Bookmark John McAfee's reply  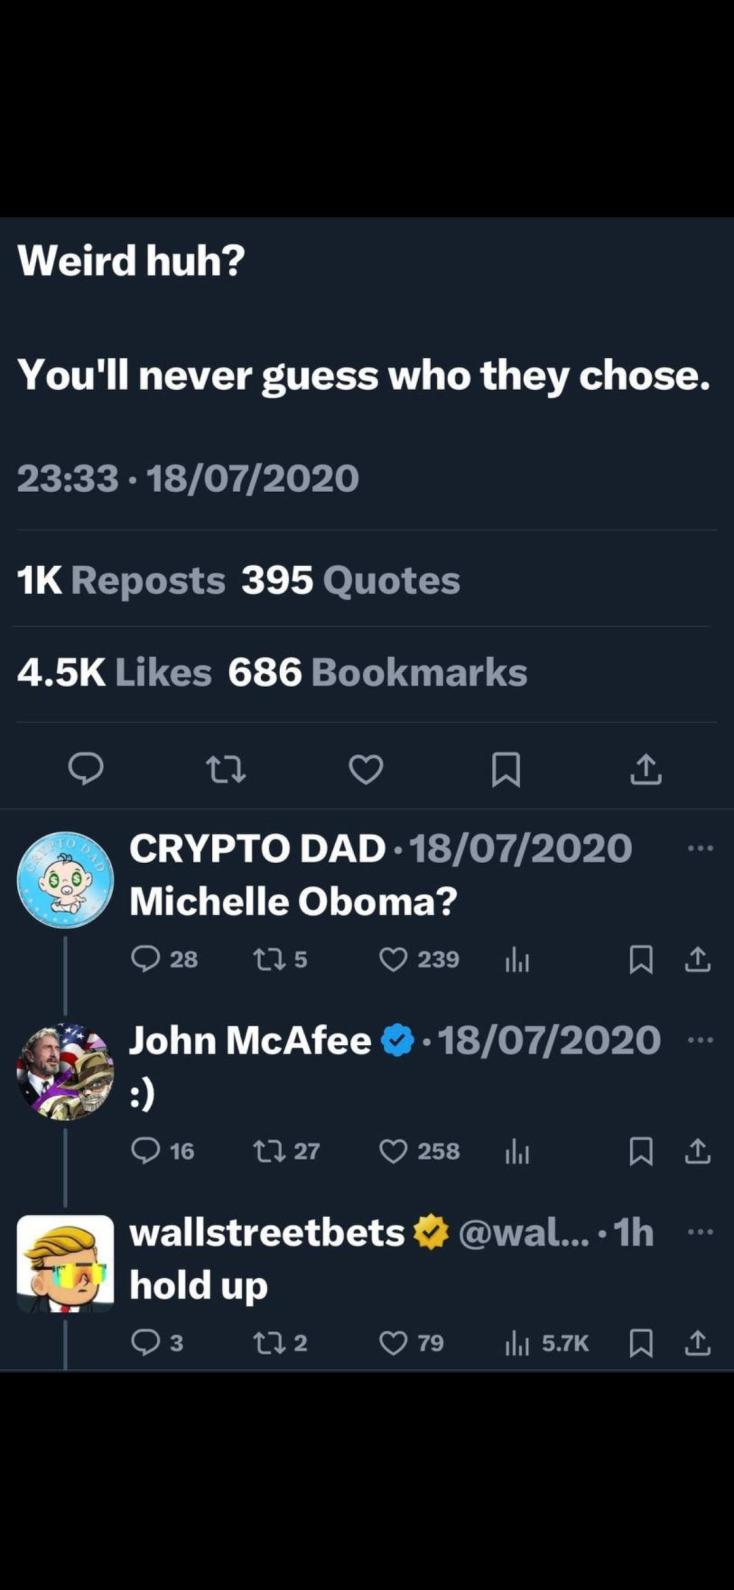click(x=641, y=1151)
